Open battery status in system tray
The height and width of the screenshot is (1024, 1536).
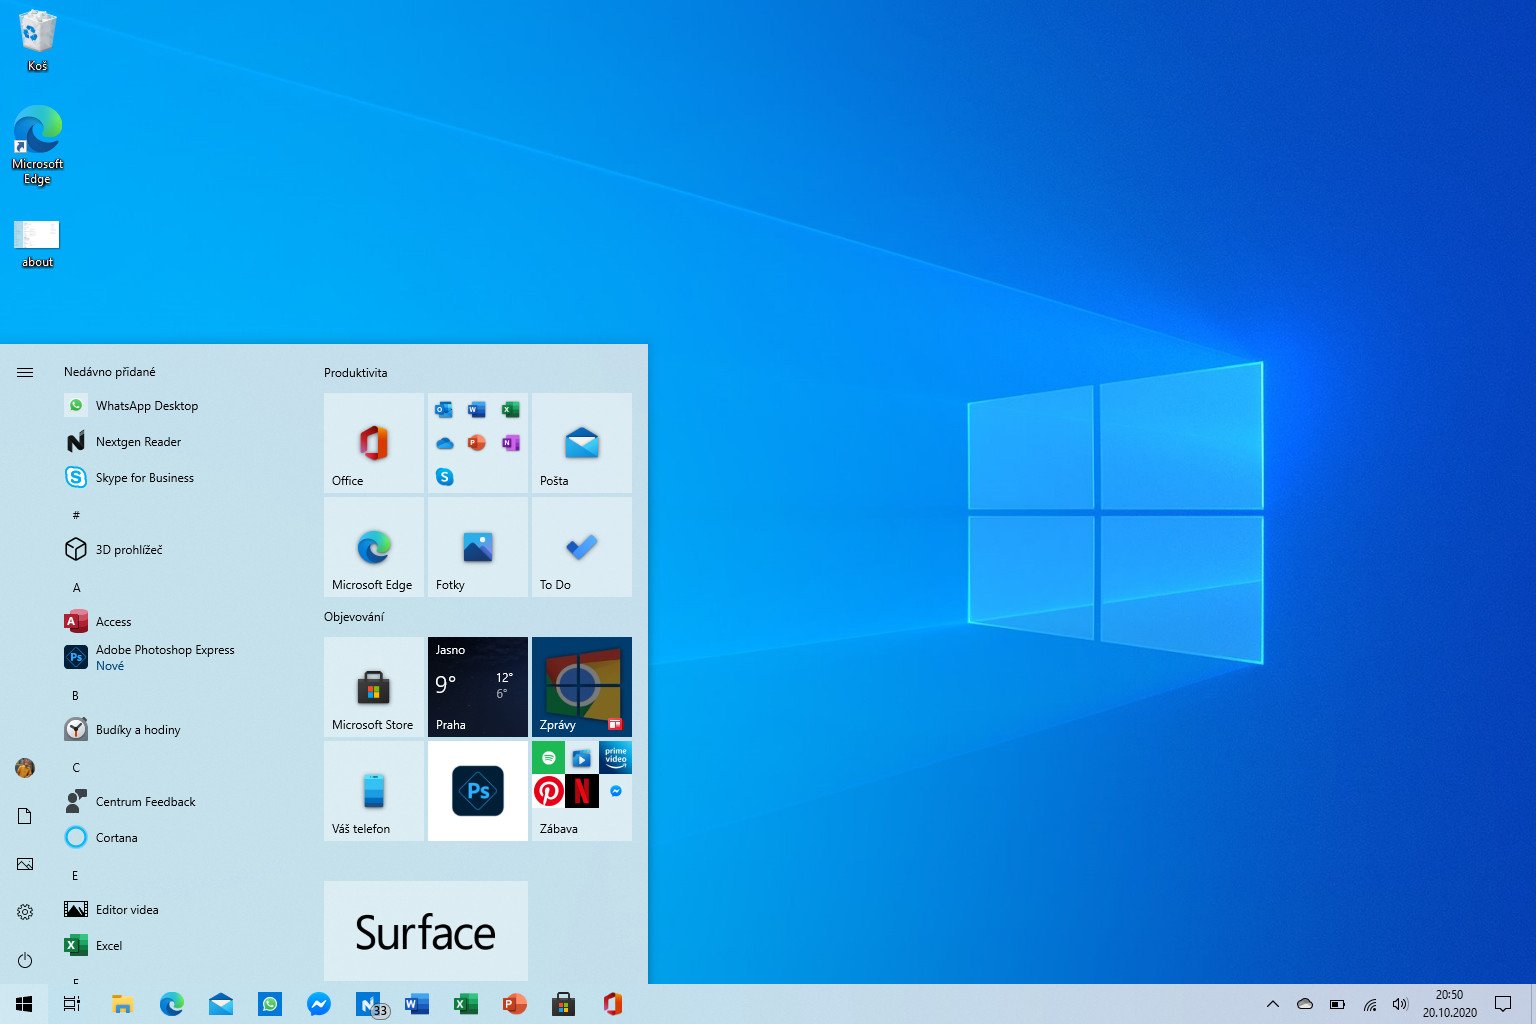(1337, 1004)
